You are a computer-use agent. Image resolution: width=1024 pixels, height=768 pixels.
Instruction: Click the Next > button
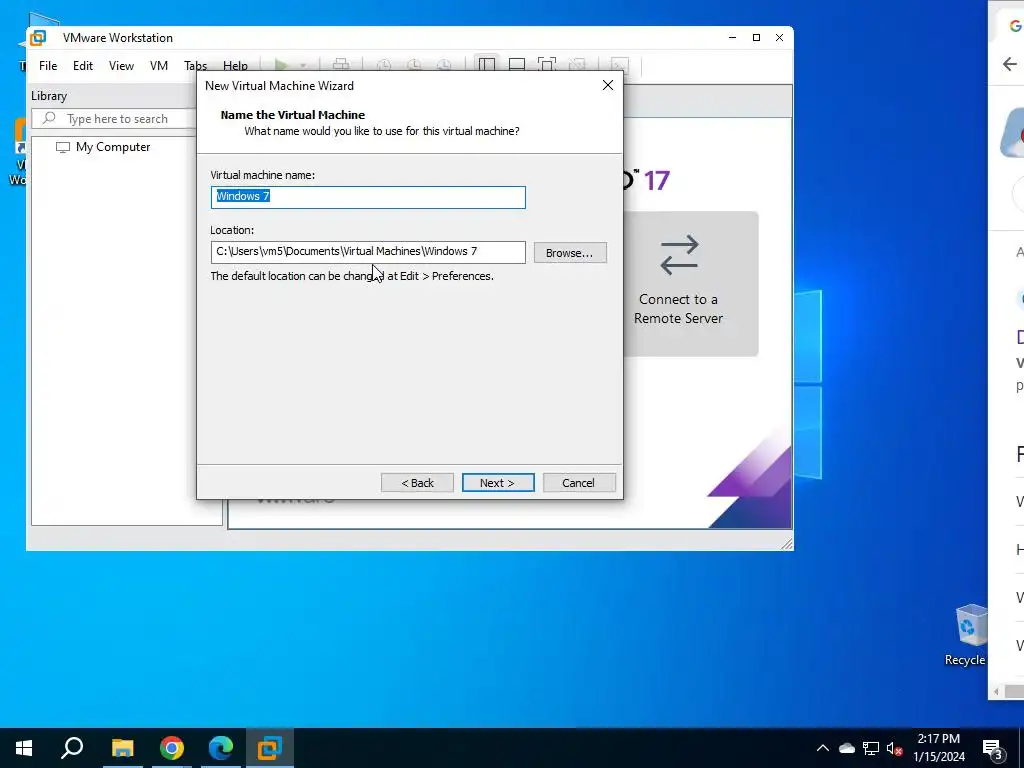(498, 483)
